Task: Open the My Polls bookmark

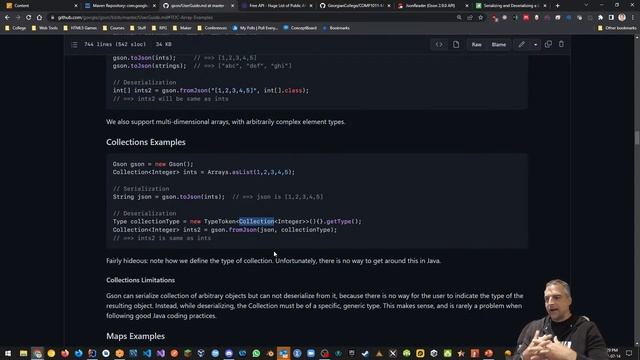Action: pyautogui.click(x=255, y=28)
